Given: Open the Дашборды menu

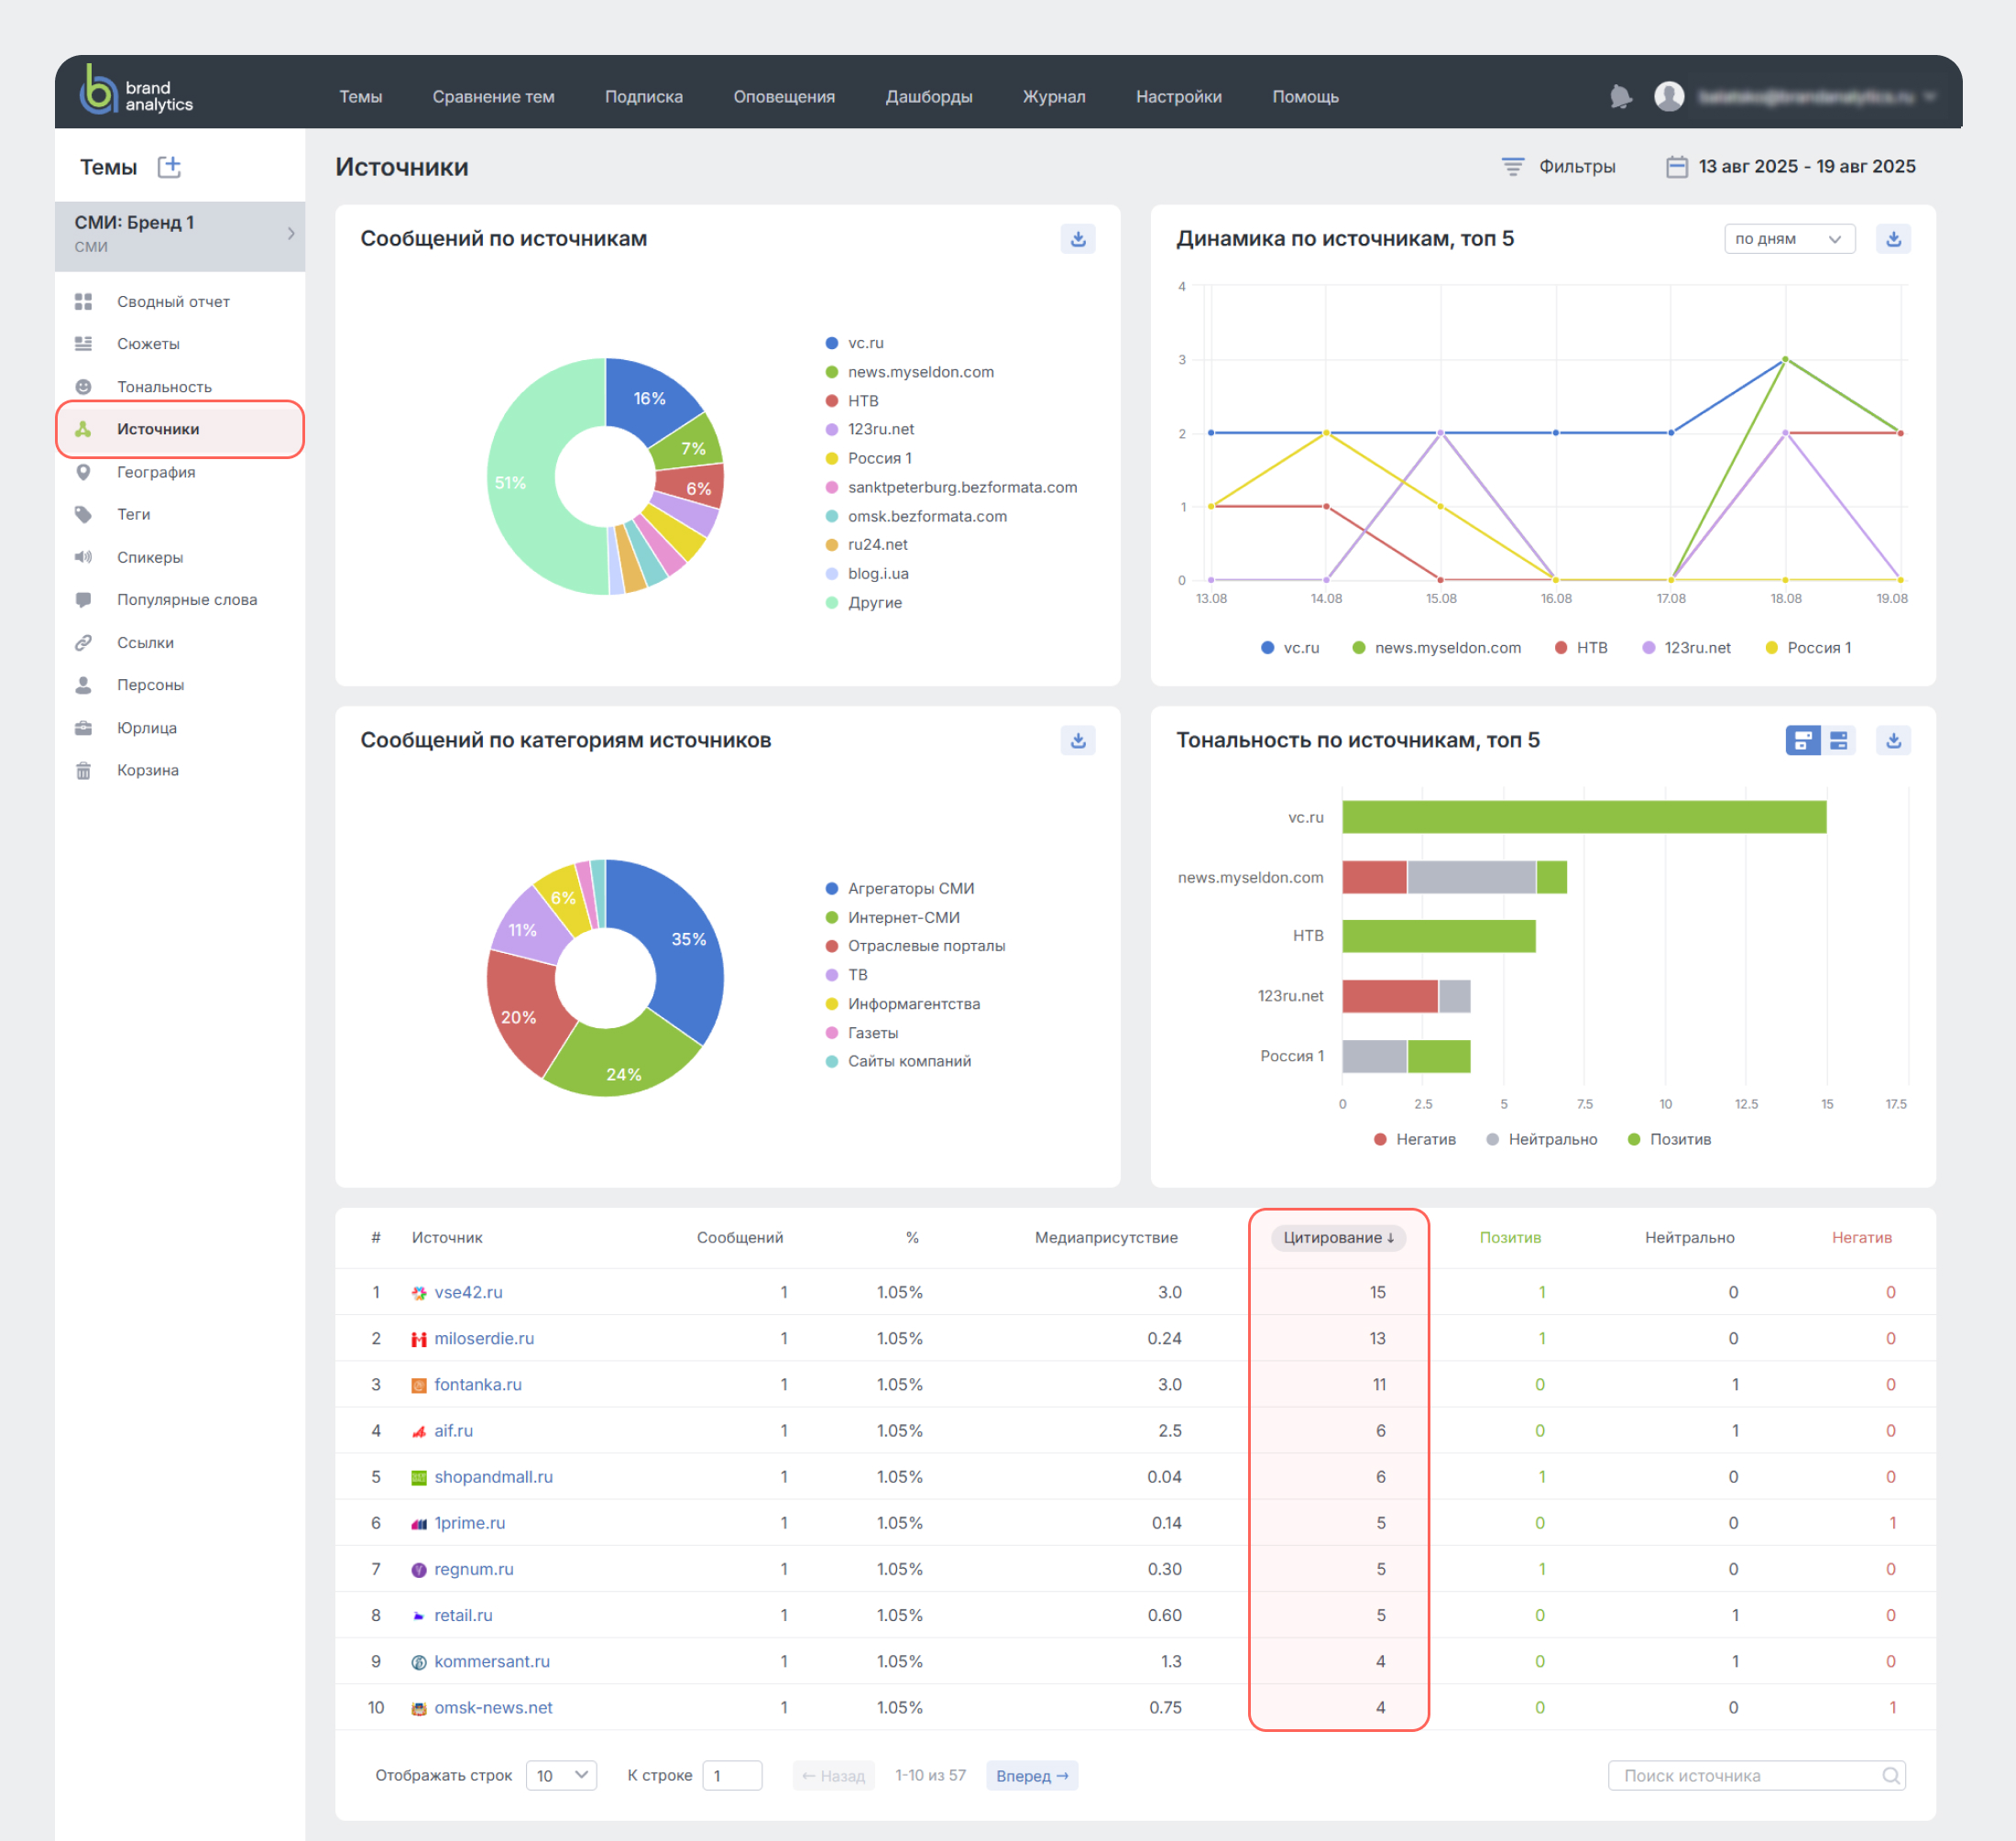Looking at the screenshot, I should [929, 97].
